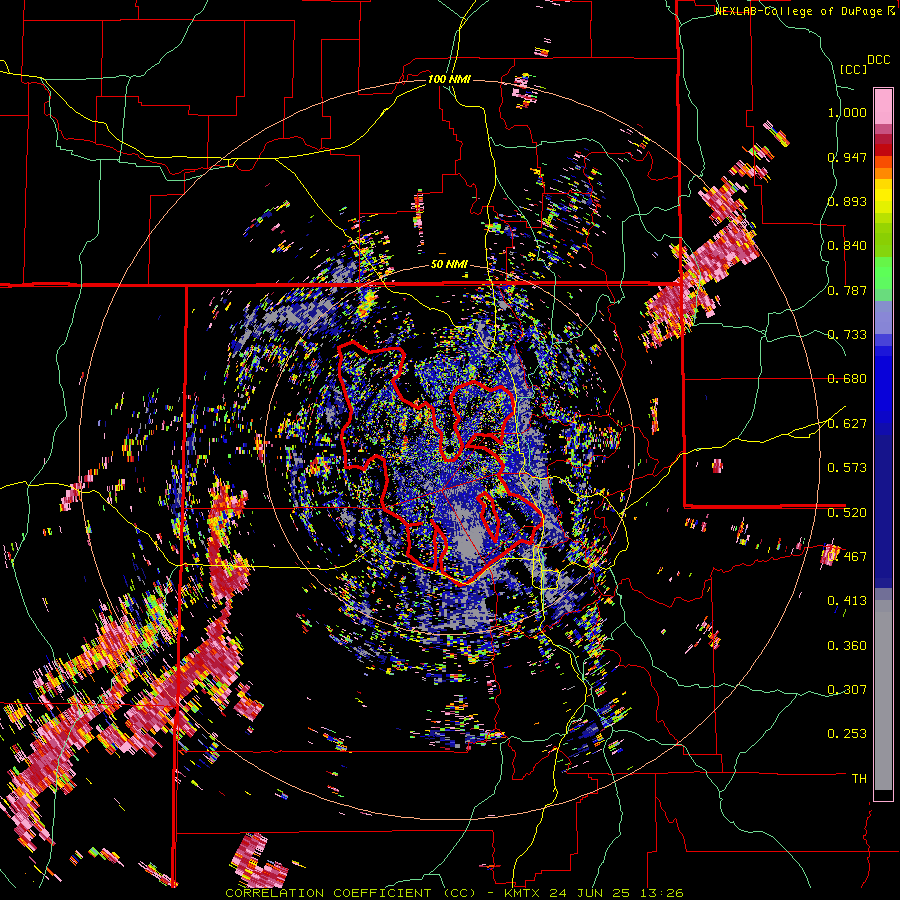This screenshot has height=900, width=900.
Task: Click the 0.573 legend value
Action: tap(847, 468)
